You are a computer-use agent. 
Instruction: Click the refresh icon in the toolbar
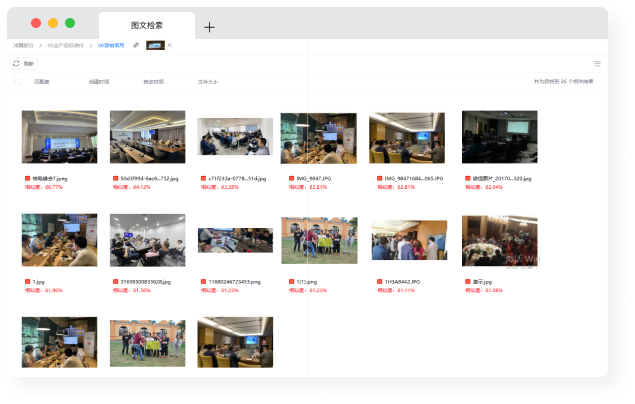(16, 63)
